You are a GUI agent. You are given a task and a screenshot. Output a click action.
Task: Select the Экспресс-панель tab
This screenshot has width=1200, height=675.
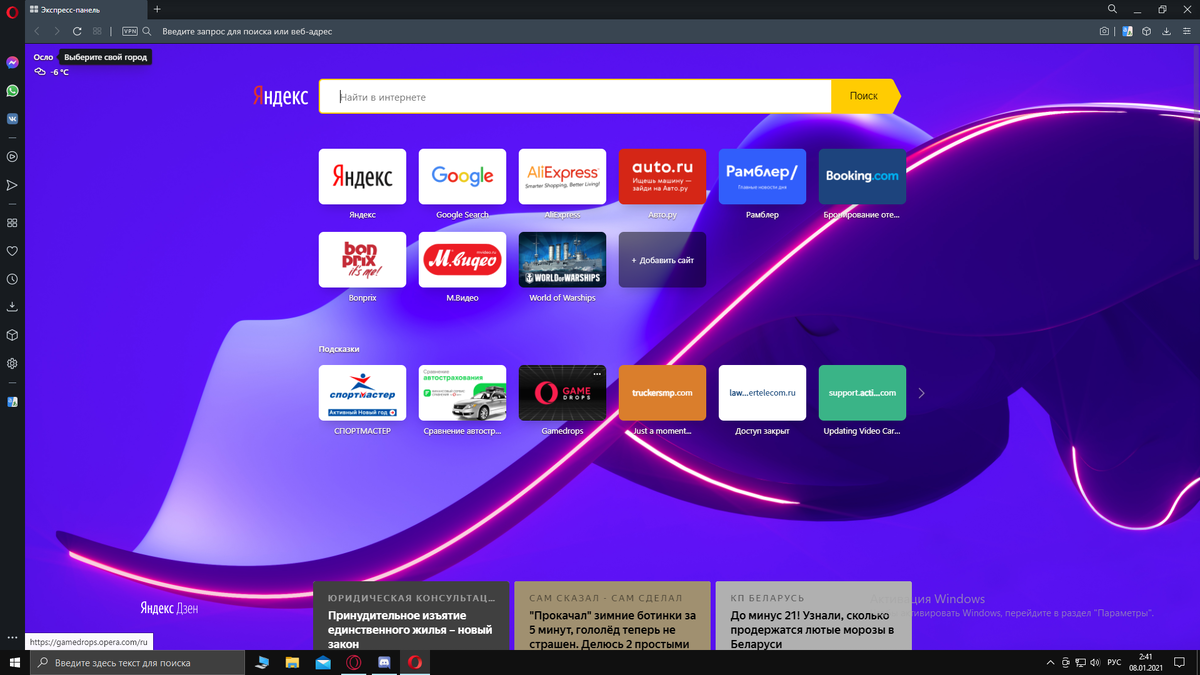point(86,10)
